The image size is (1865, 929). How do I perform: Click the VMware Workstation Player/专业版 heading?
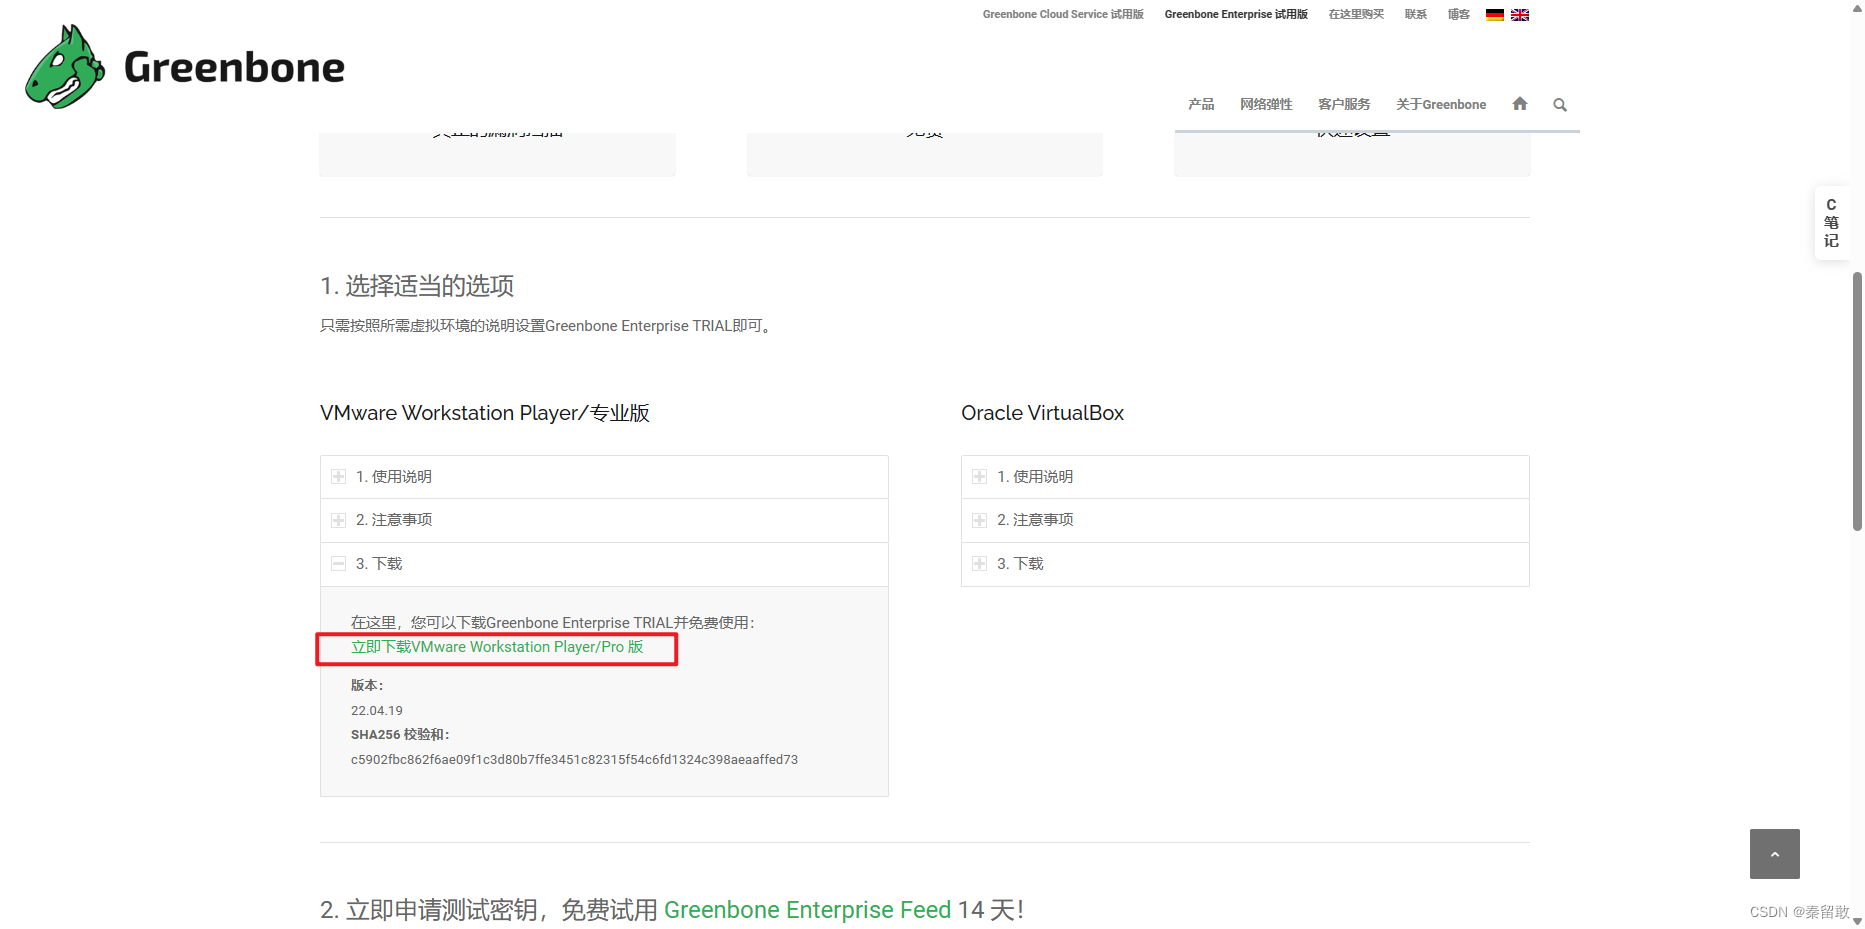[485, 413]
